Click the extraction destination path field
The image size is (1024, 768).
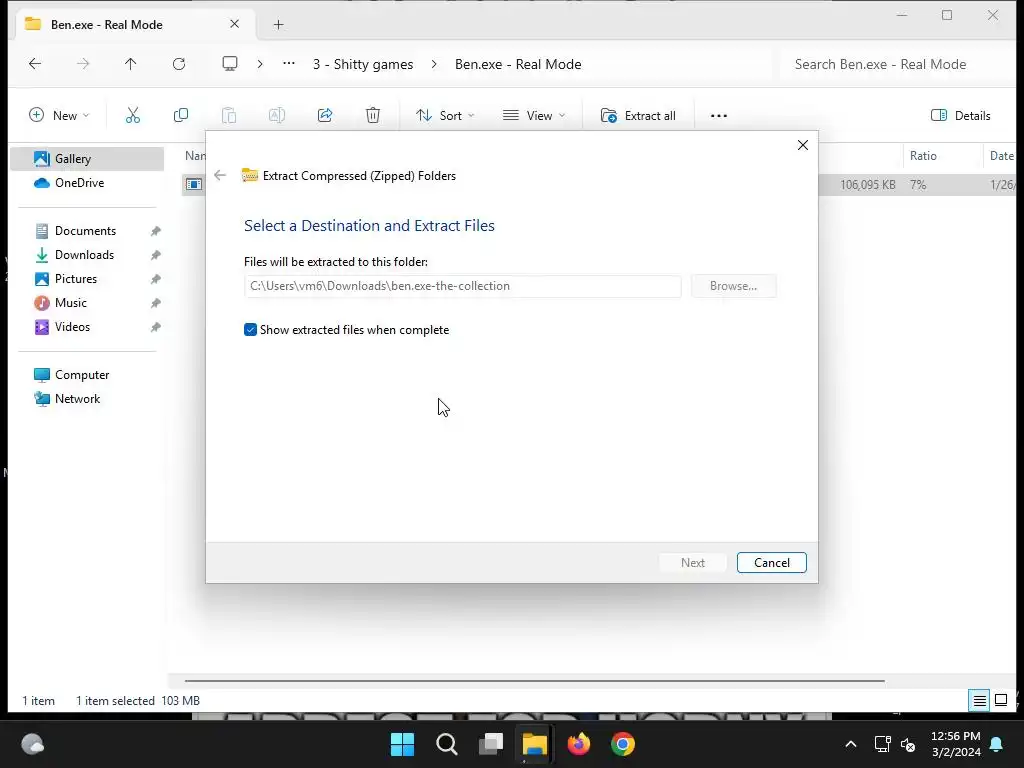tap(462, 286)
